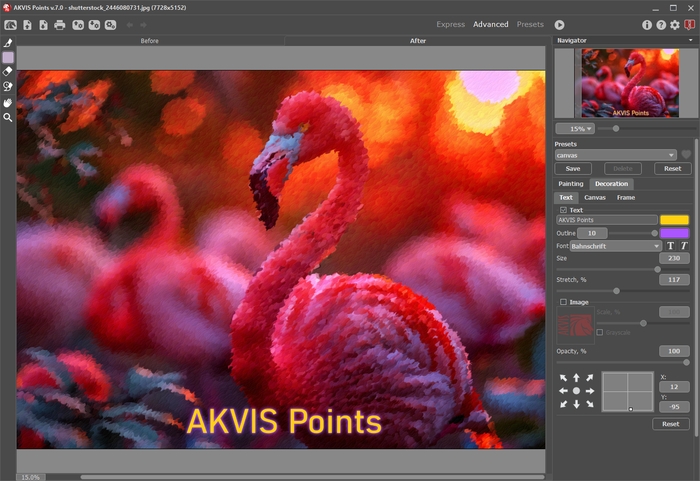
Task: Open program info icon
Action: click(646, 25)
